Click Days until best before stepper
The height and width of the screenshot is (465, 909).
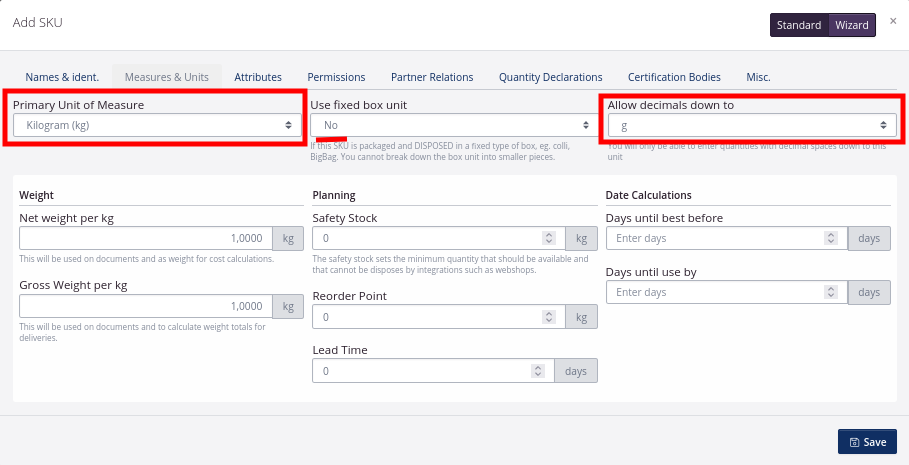pyautogui.click(x=831, y=238)
